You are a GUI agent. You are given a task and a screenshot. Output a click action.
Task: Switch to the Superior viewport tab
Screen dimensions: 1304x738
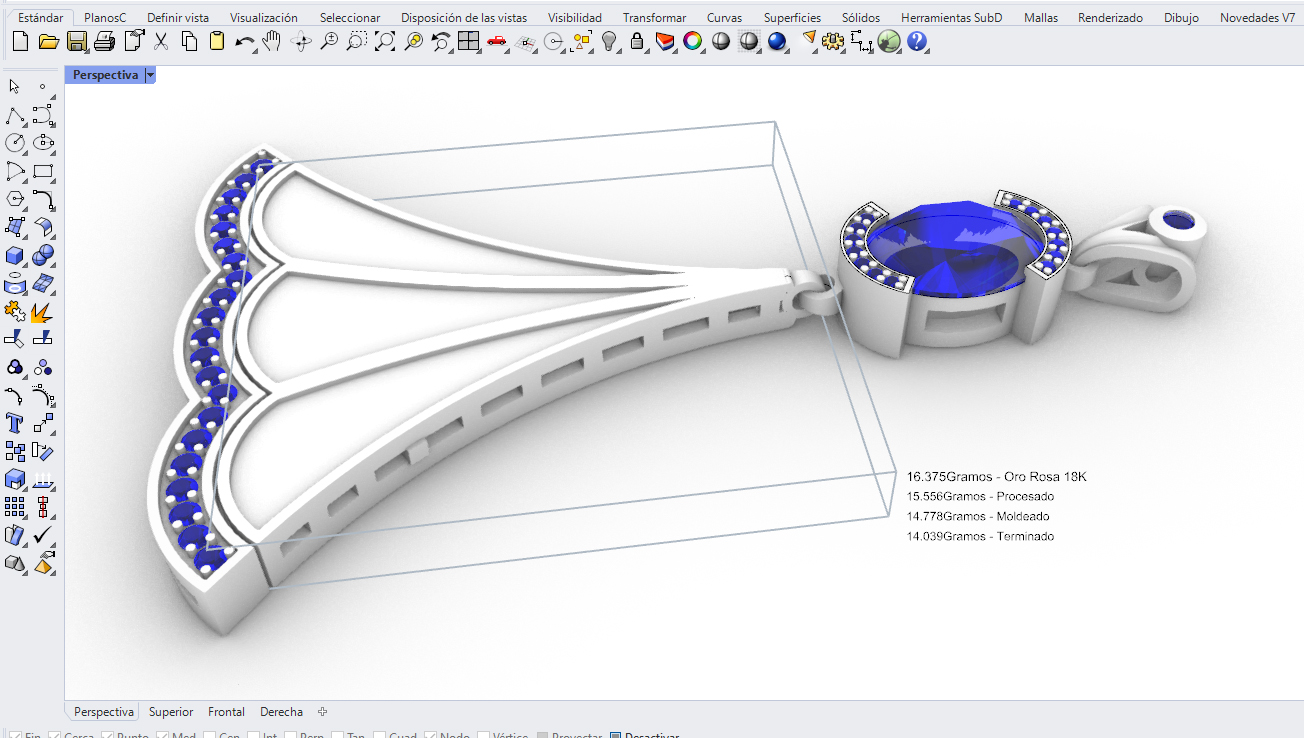click(171, 712)
